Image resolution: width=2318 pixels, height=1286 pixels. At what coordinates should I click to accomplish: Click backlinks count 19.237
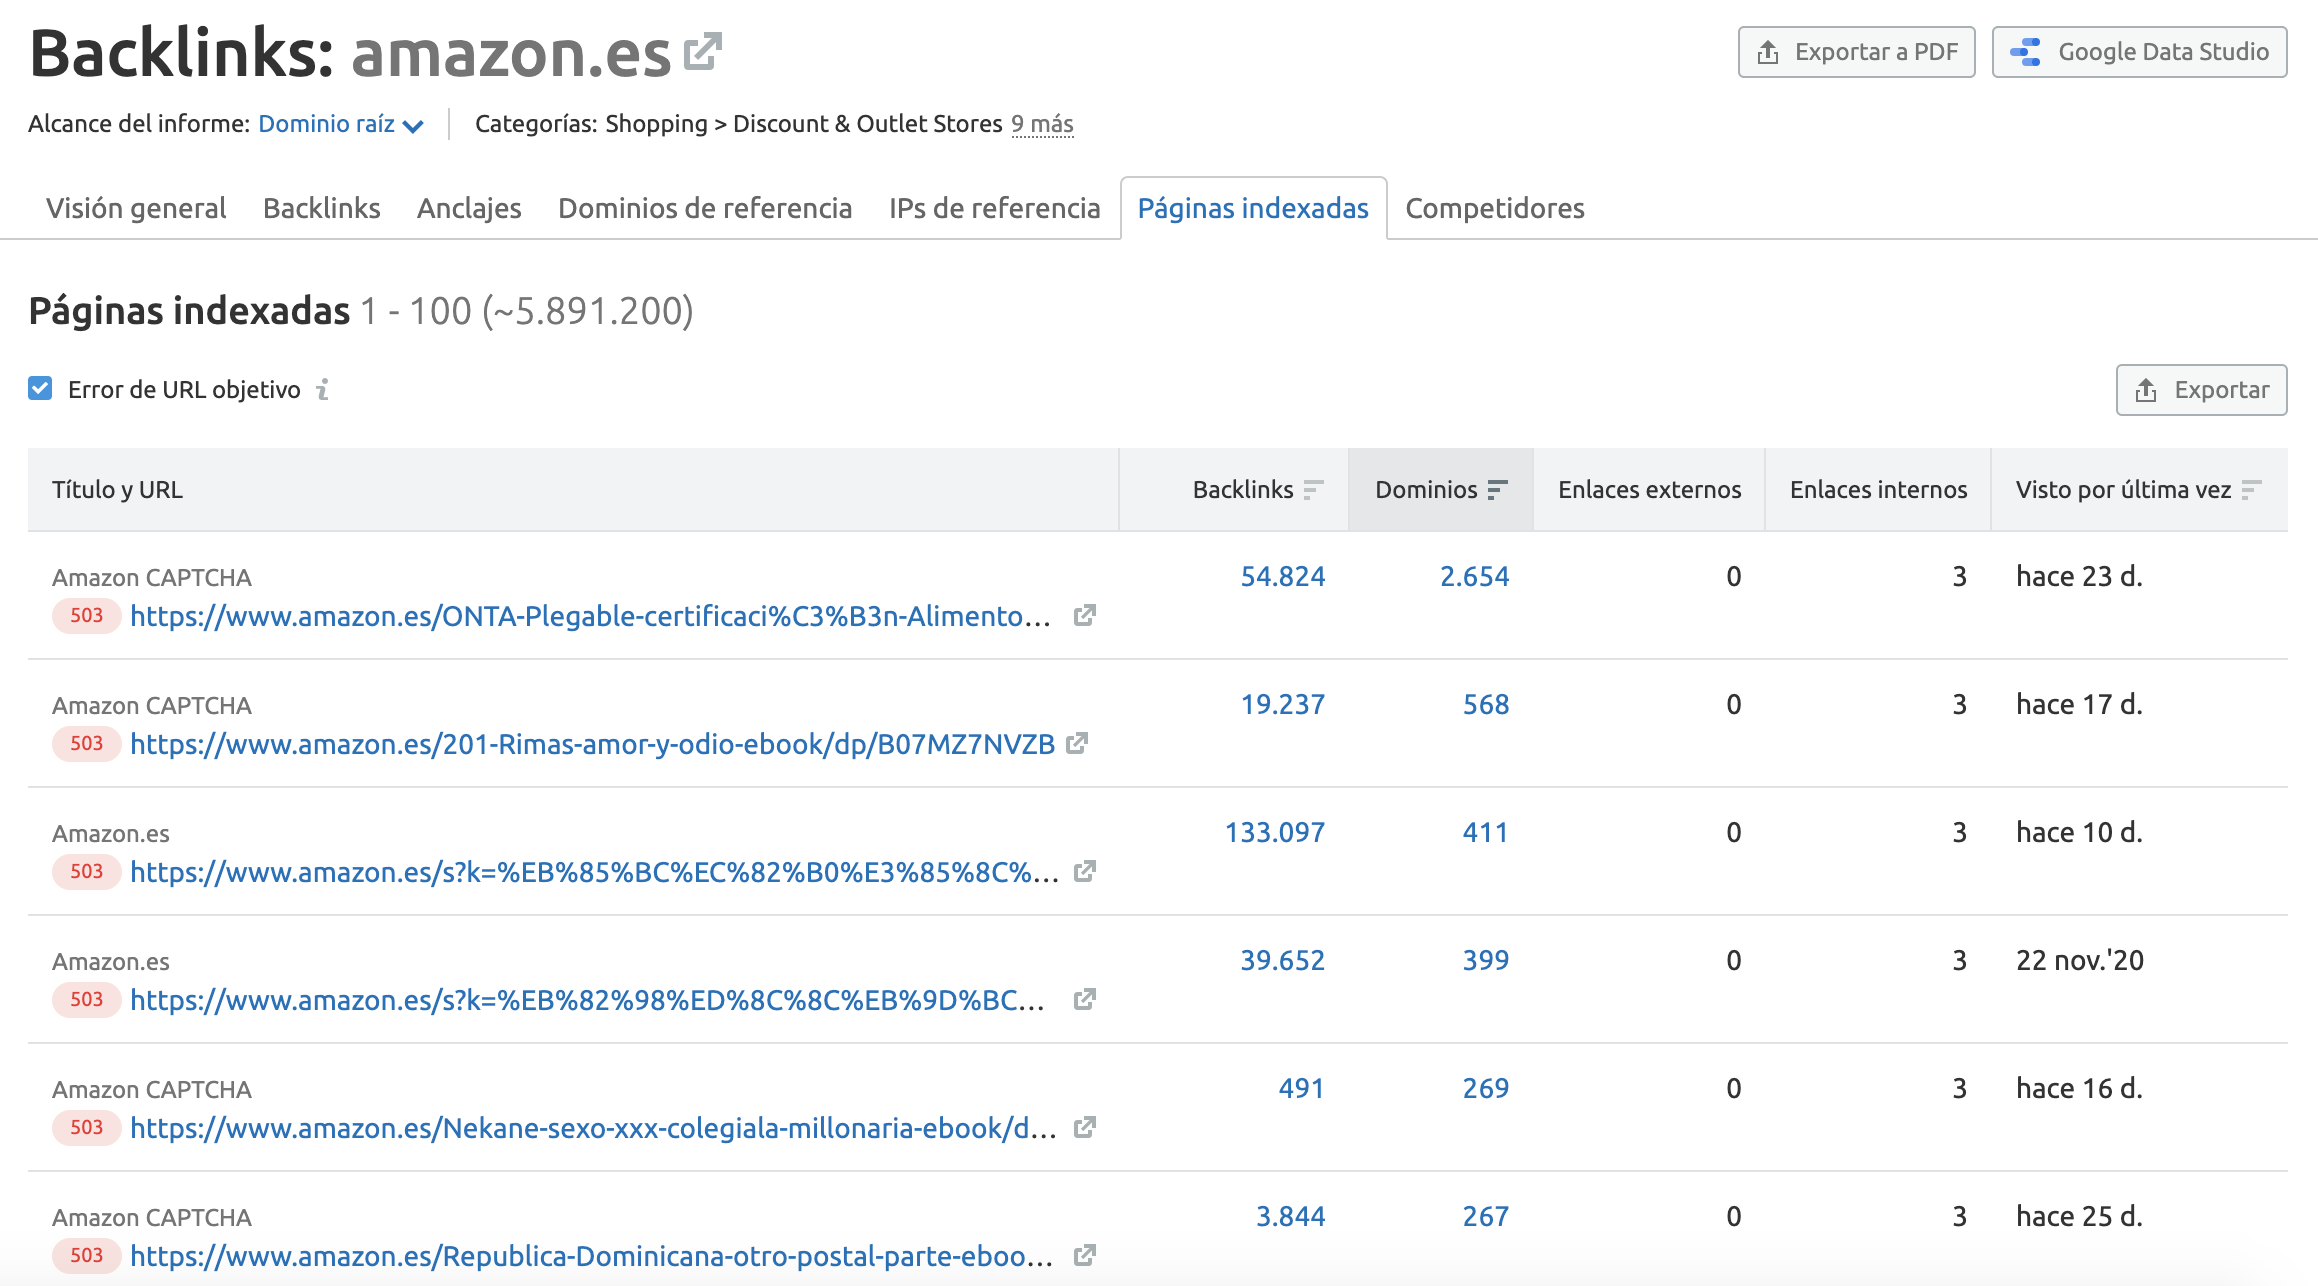click(x=1283, y=704)
